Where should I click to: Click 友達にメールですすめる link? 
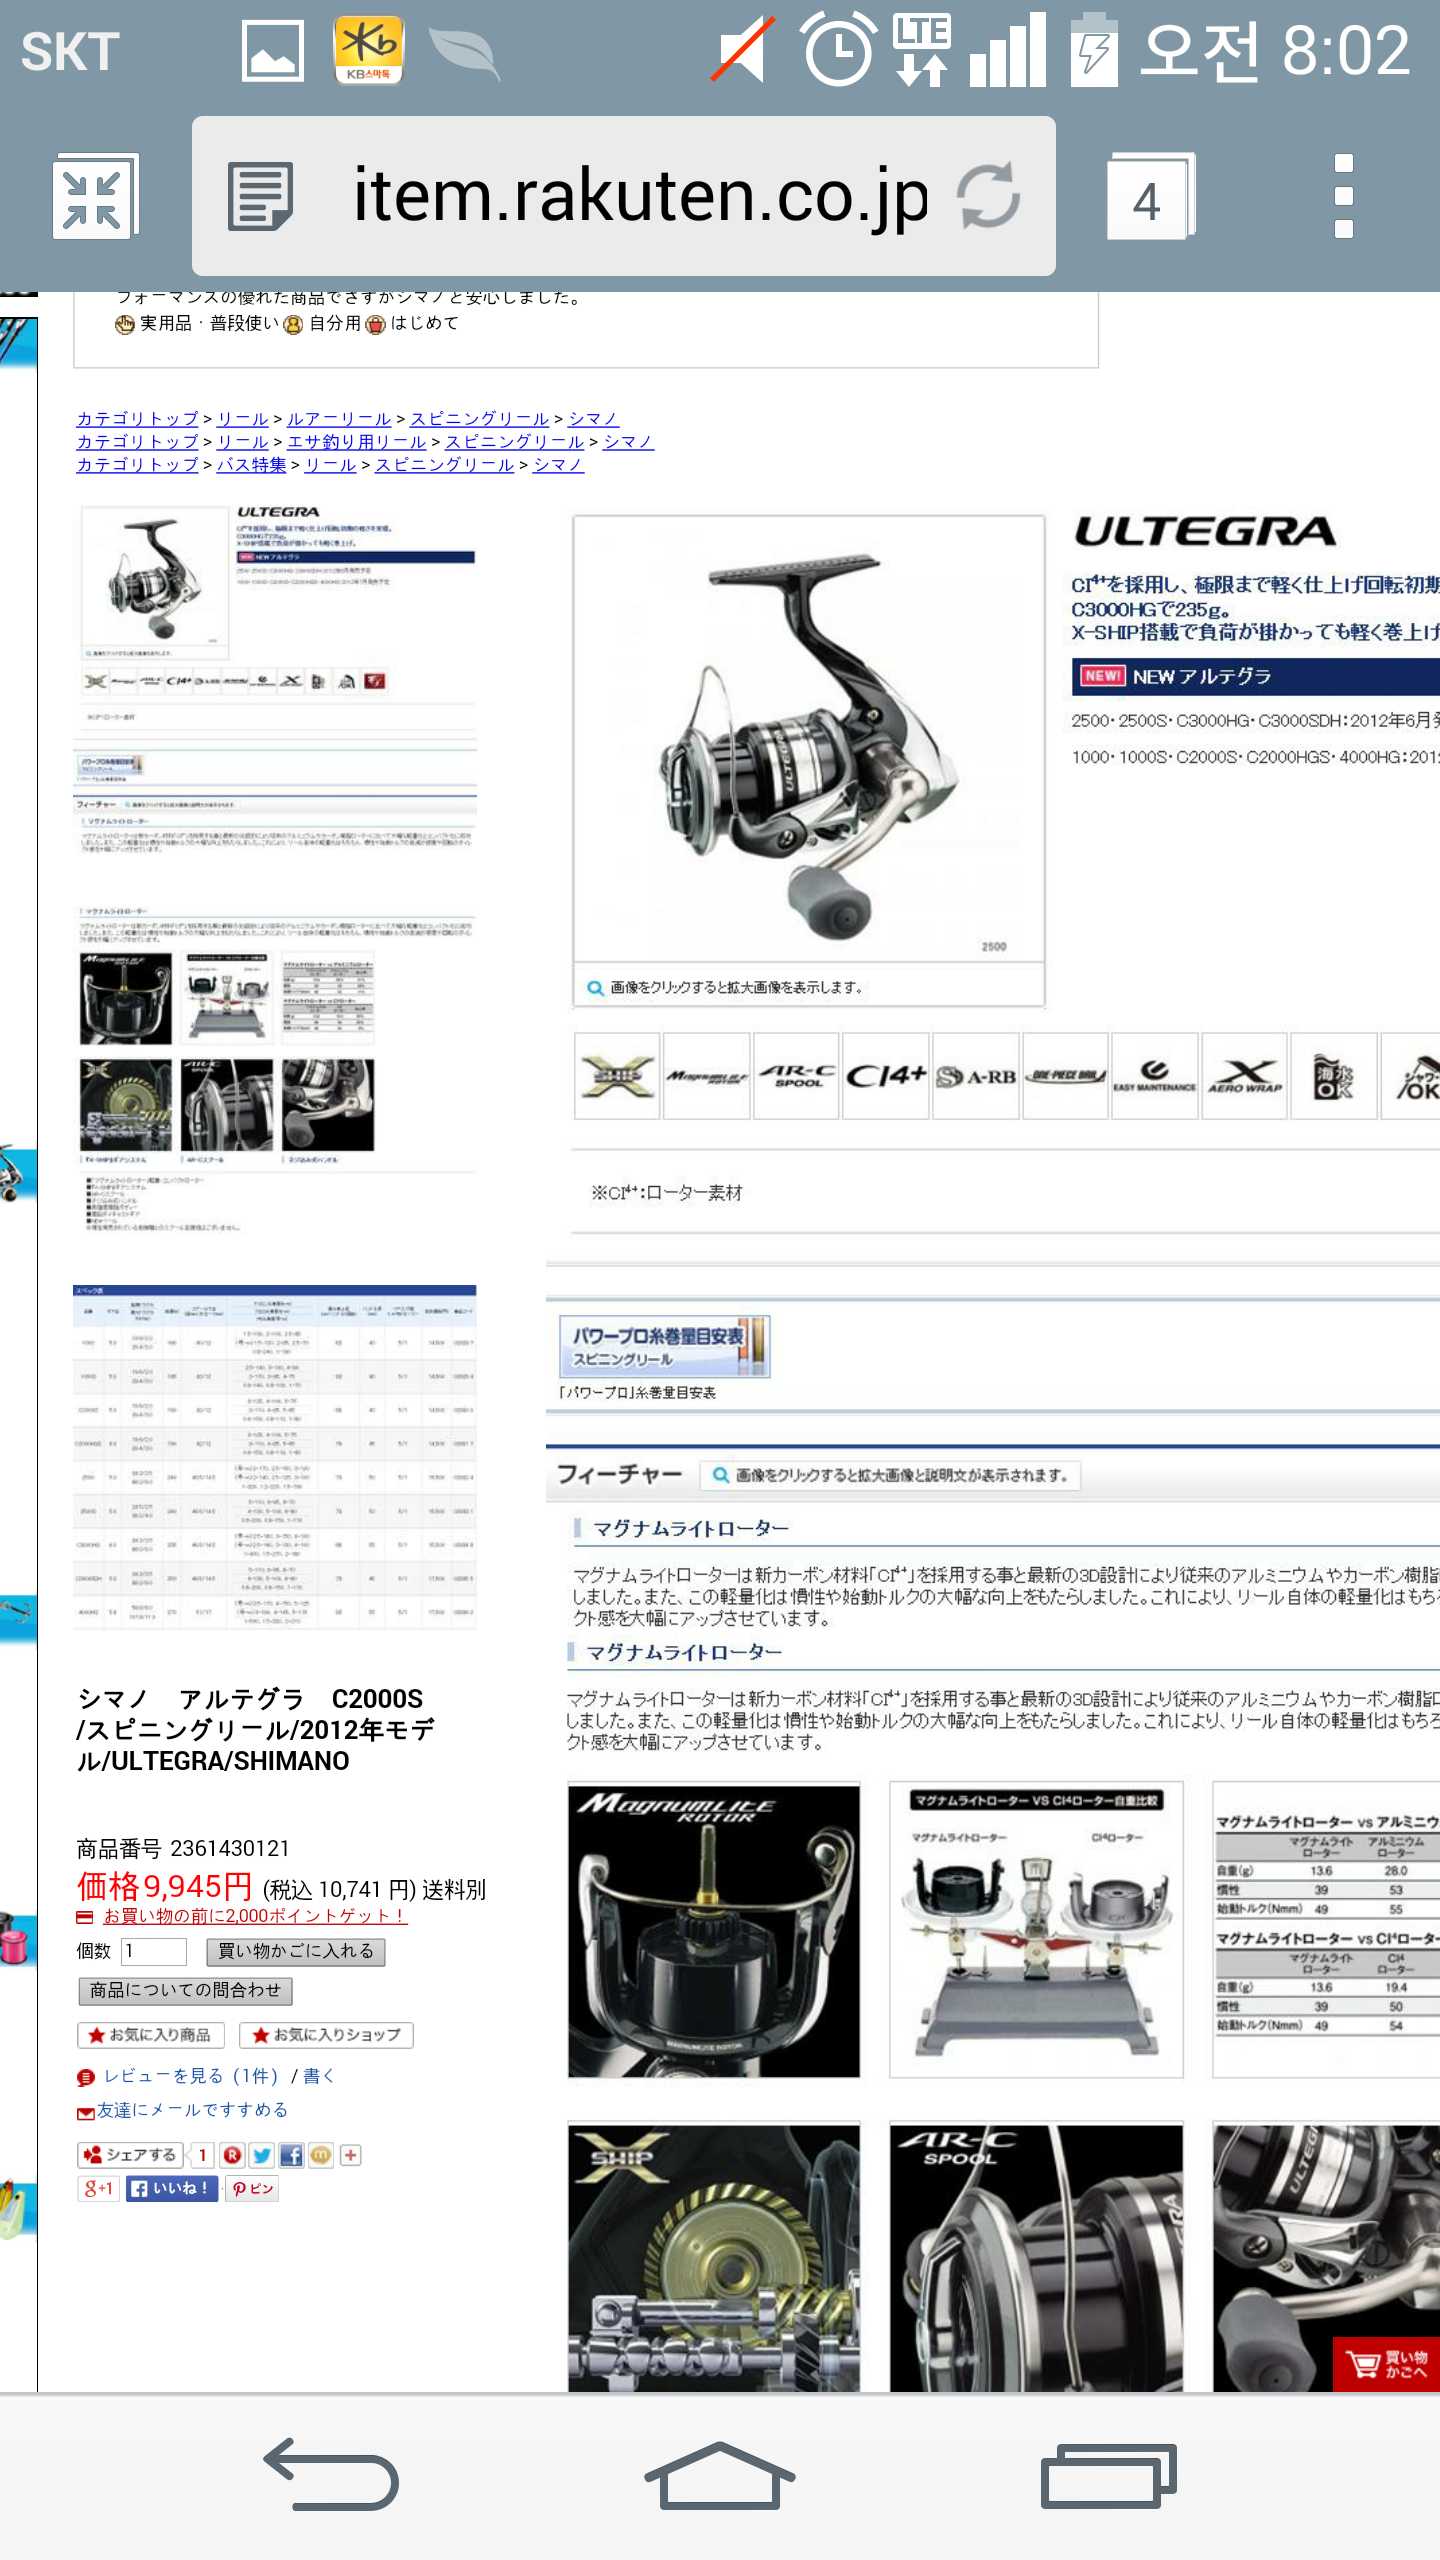pyautogui.click(x=192, y=2110)
